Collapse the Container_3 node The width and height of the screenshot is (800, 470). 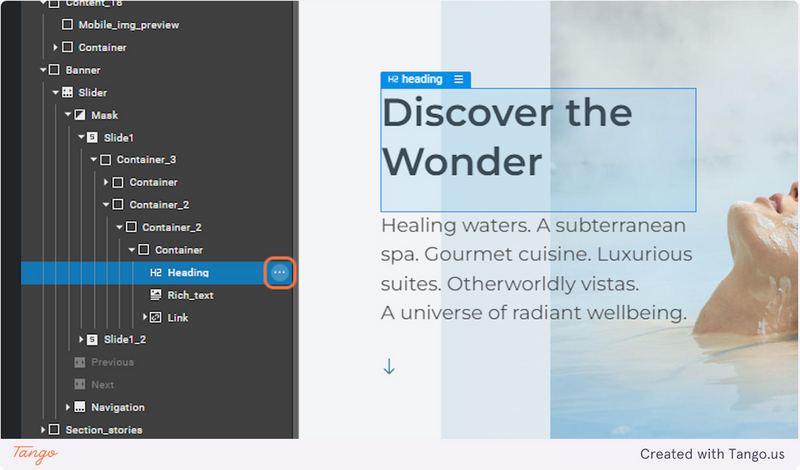pyautogui.click(x=94, y=160)
